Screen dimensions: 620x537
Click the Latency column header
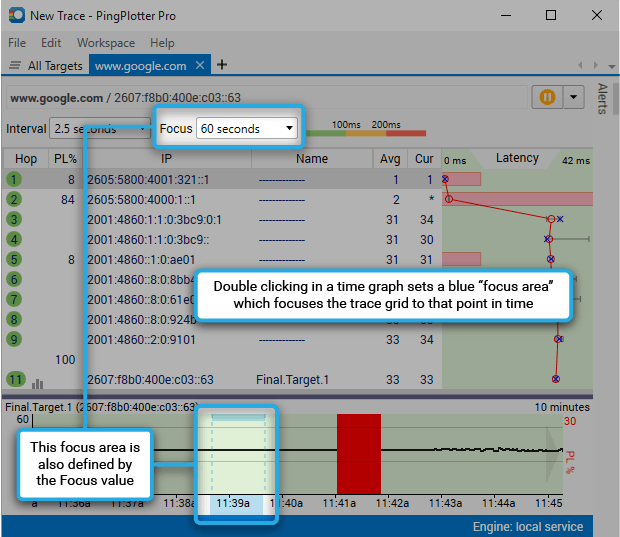point(517,159)
